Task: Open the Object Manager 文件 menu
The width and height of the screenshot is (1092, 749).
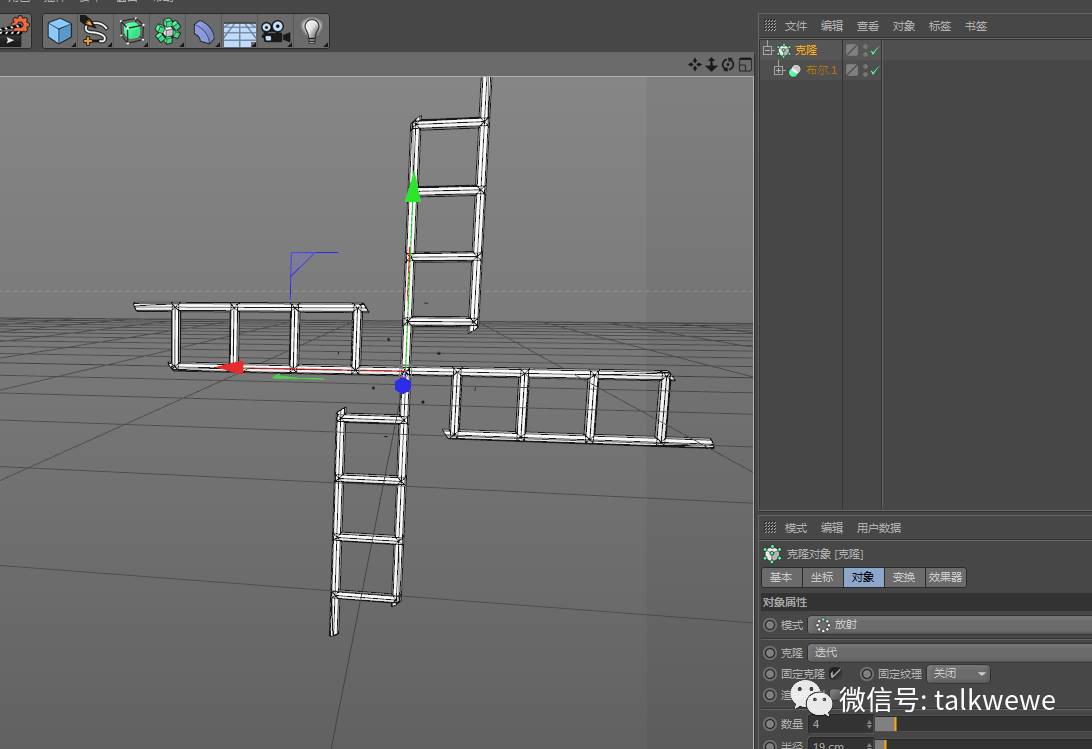Action: coord(795,26)
